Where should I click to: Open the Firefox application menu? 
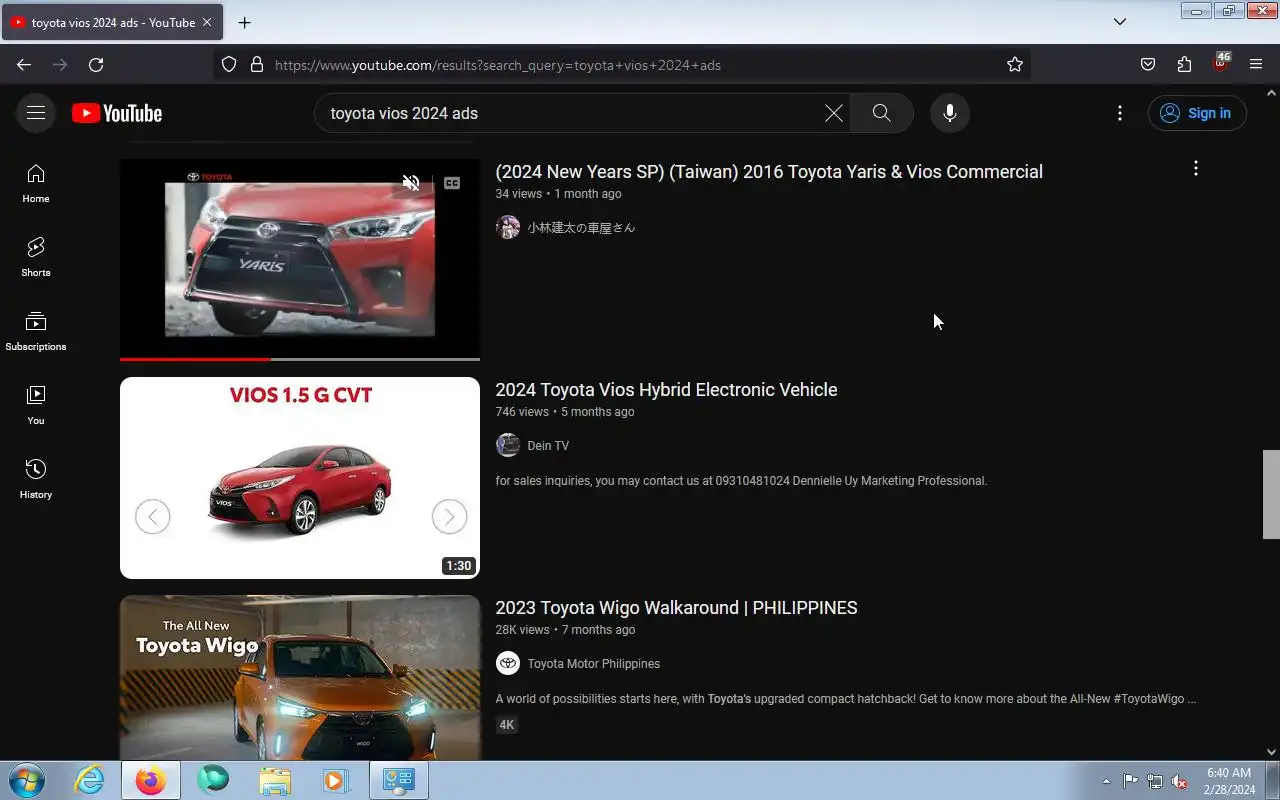[x=1256, y=64]
